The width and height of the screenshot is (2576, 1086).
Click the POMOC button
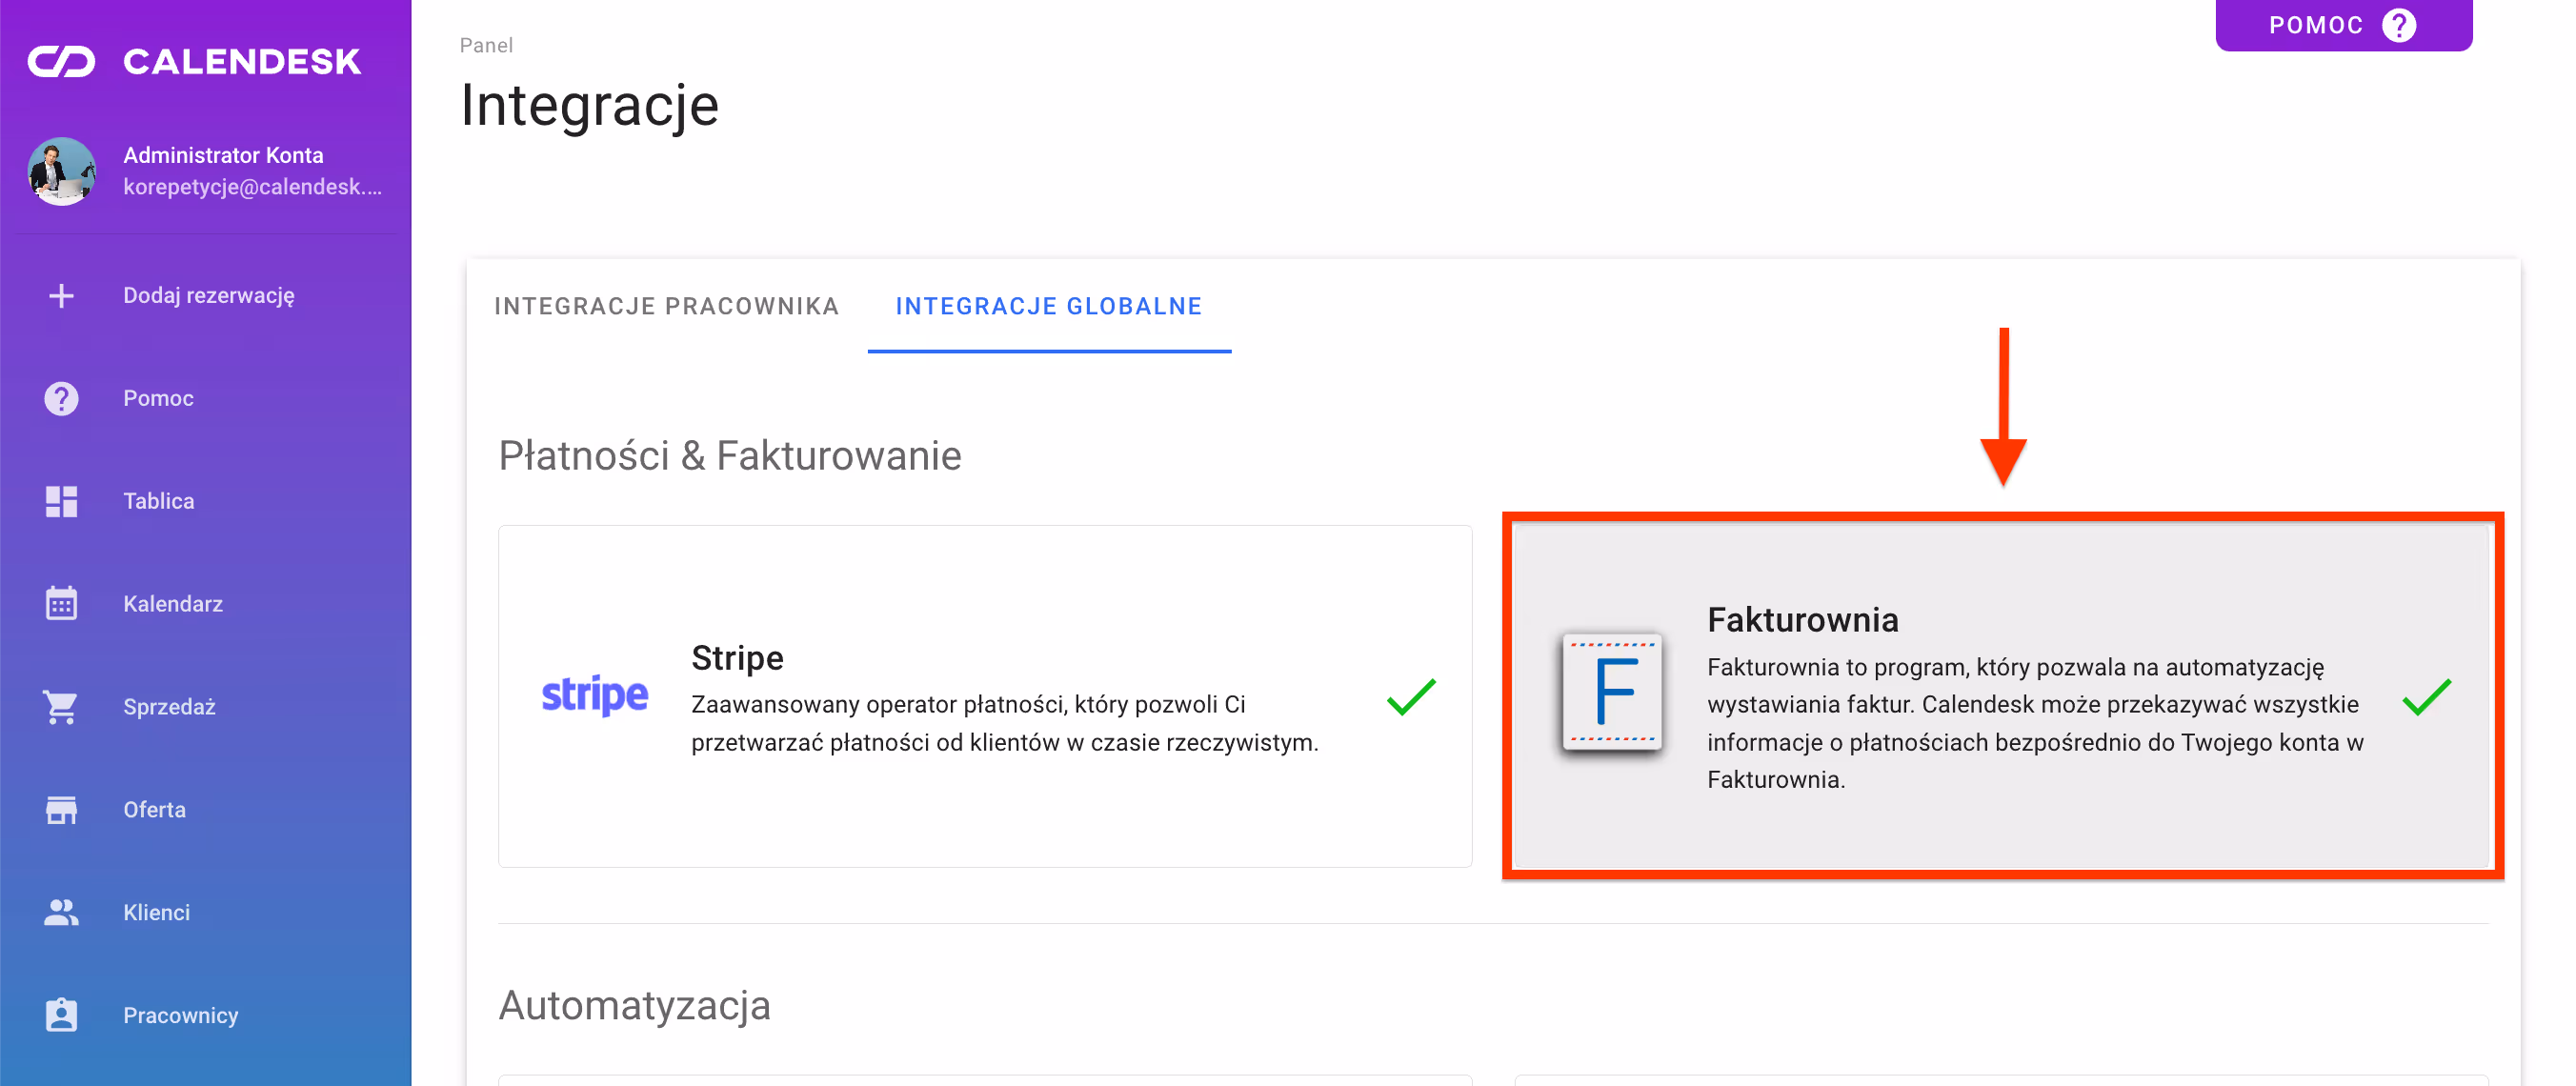point(2343,25)
